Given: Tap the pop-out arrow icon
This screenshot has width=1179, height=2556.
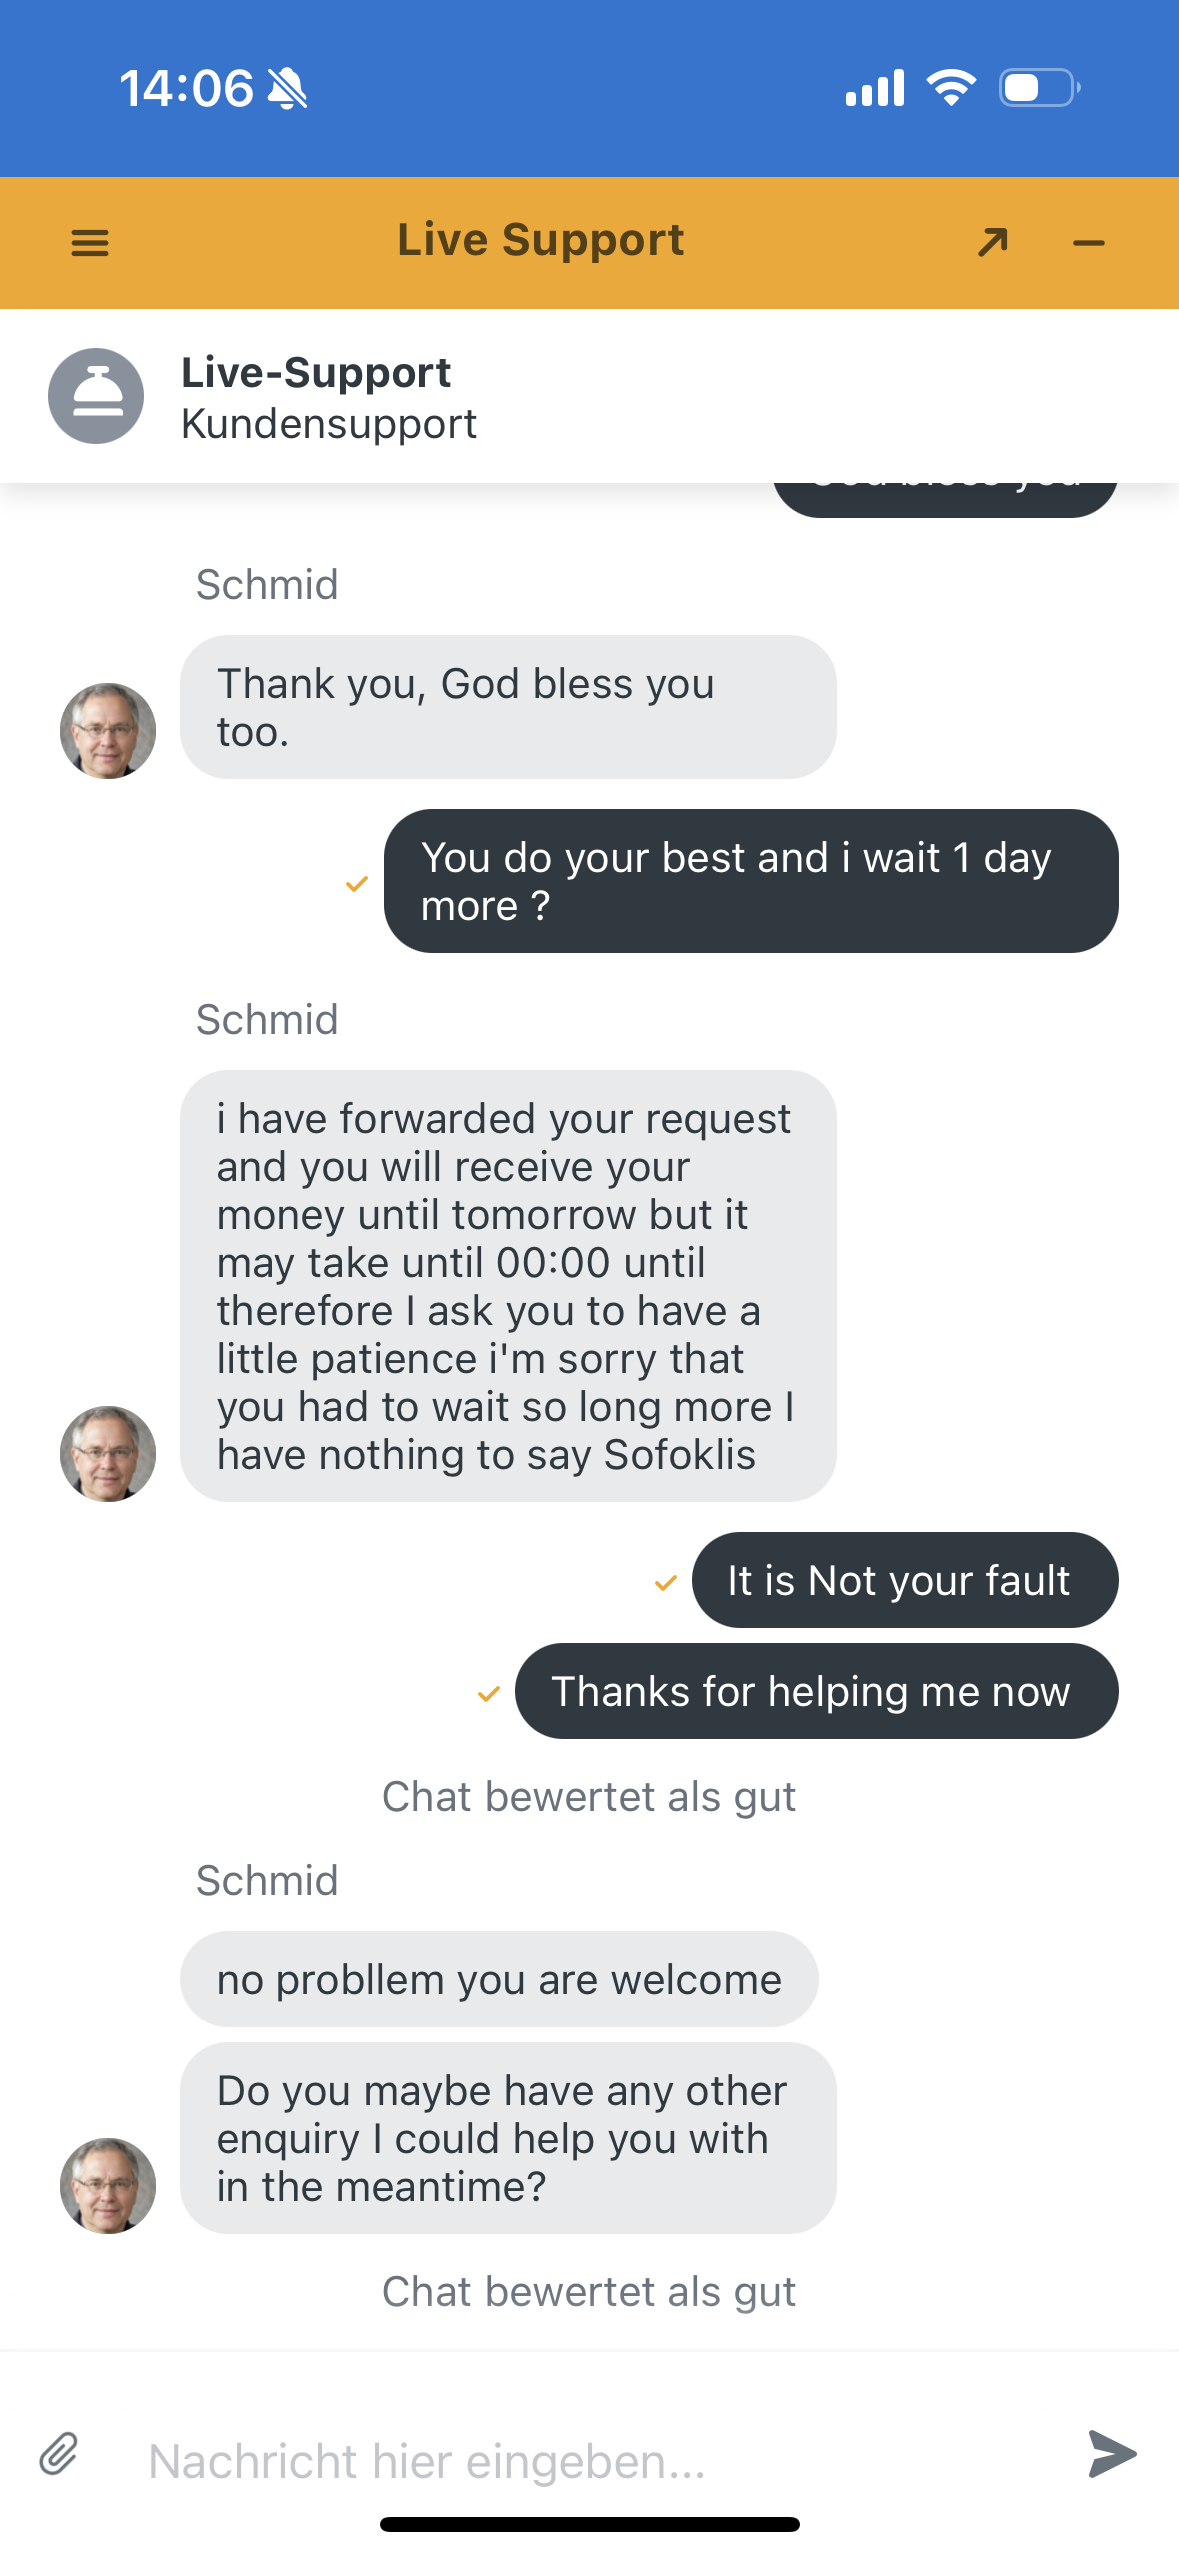Looking at the screenshot, I should pos(992,242).
